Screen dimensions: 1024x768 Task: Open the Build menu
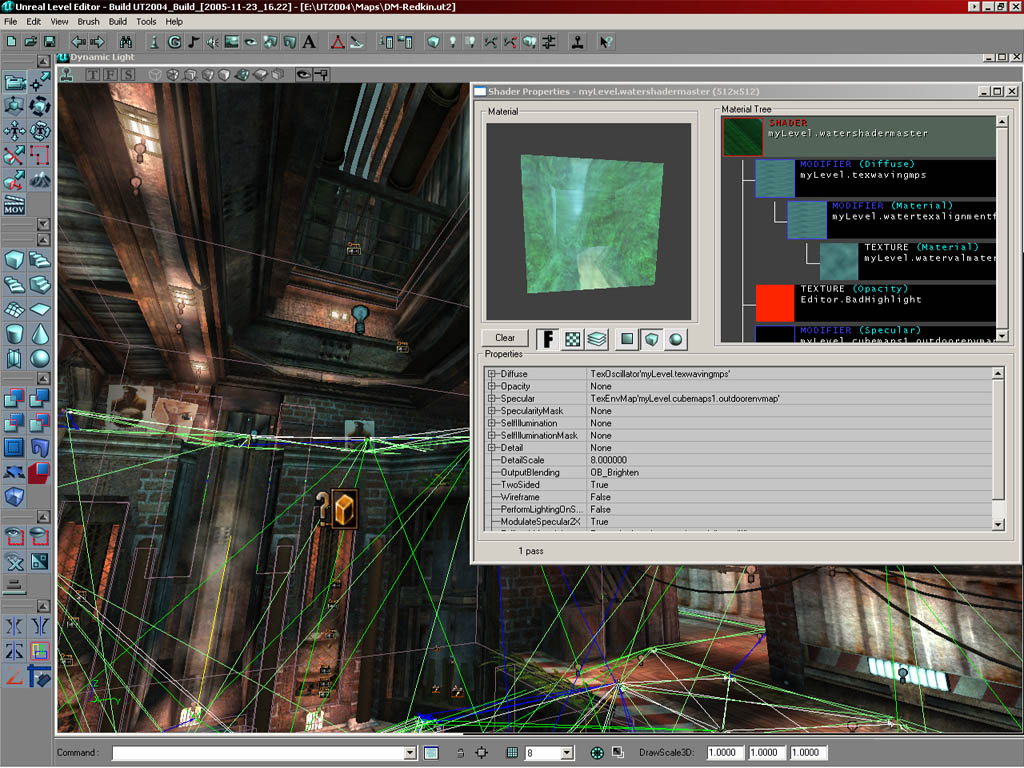tap(118, 22)
